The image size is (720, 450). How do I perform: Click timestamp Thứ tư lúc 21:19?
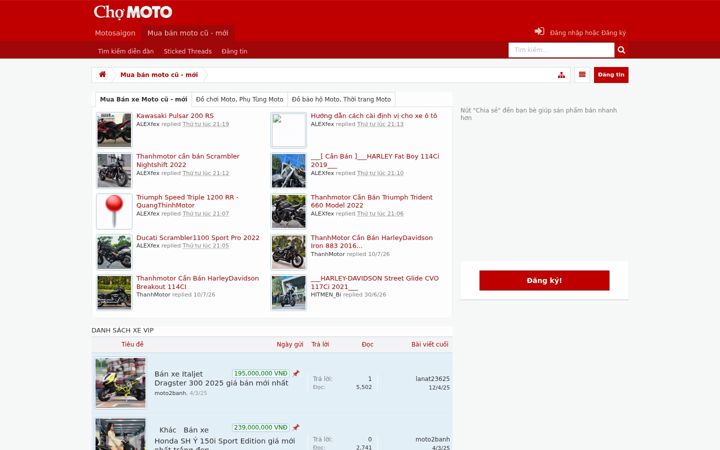[206, 124]
